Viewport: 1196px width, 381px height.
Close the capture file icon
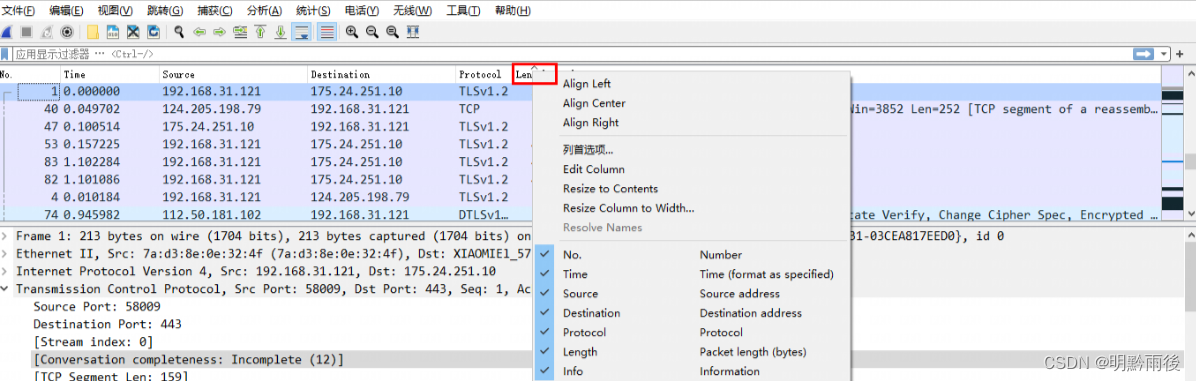tap(133, 32)
